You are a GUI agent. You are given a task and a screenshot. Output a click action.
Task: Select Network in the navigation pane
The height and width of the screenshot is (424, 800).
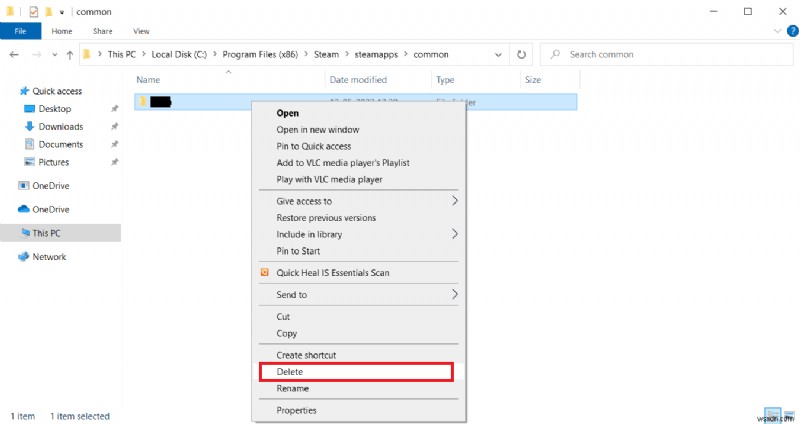point(49,257)
